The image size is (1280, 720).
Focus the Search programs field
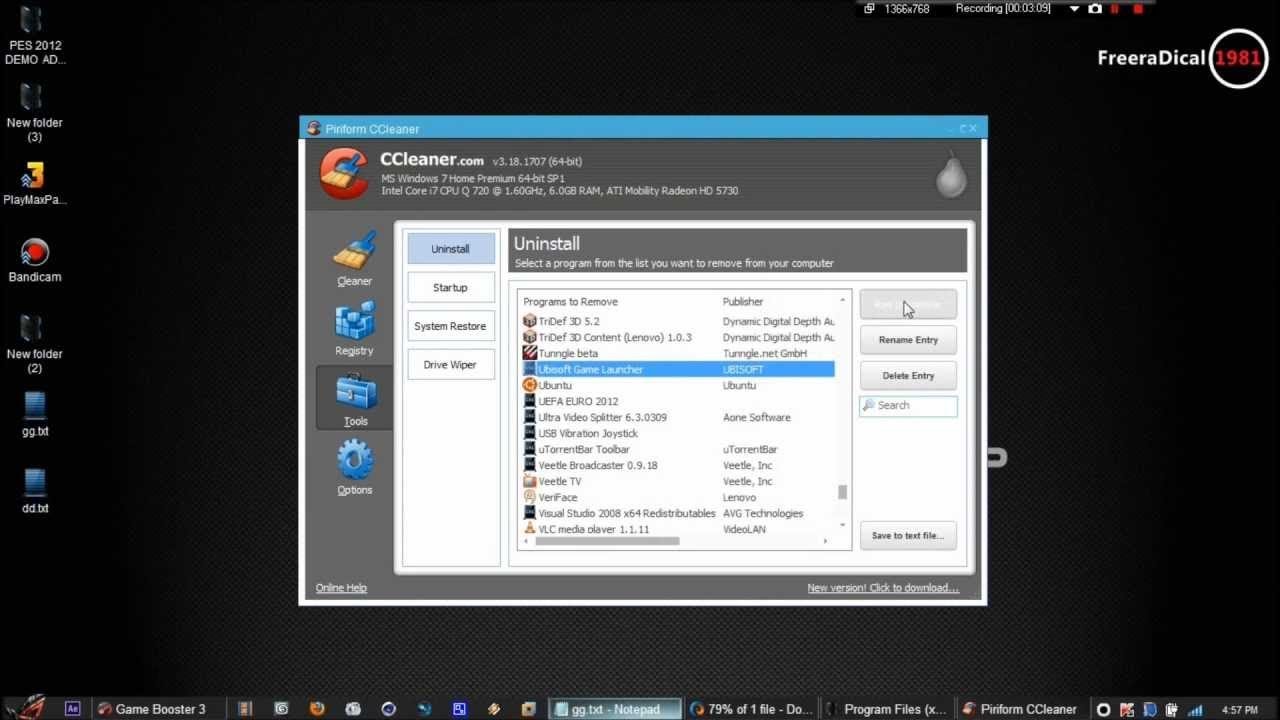pos(908,406)
